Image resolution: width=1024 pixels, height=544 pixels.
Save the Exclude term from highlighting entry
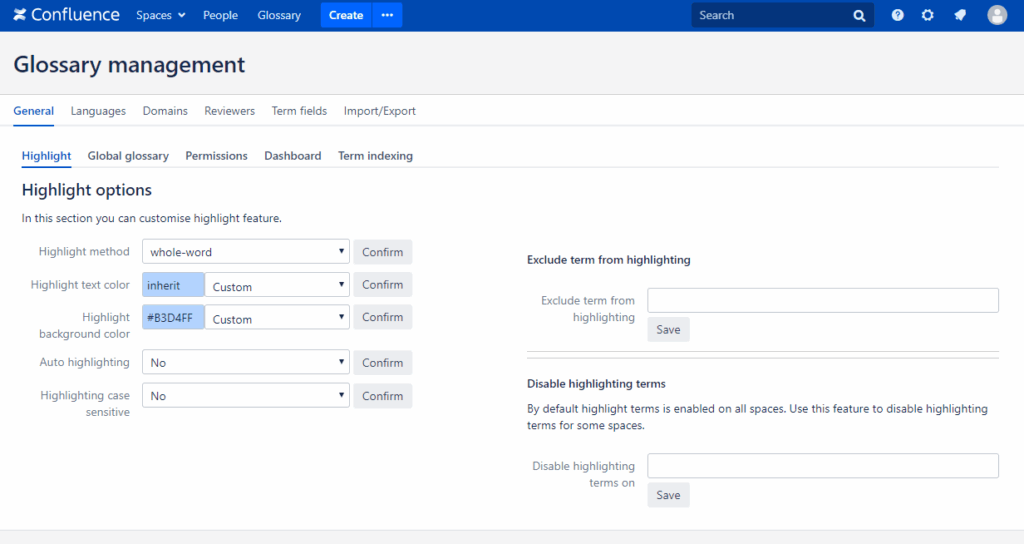668,330
